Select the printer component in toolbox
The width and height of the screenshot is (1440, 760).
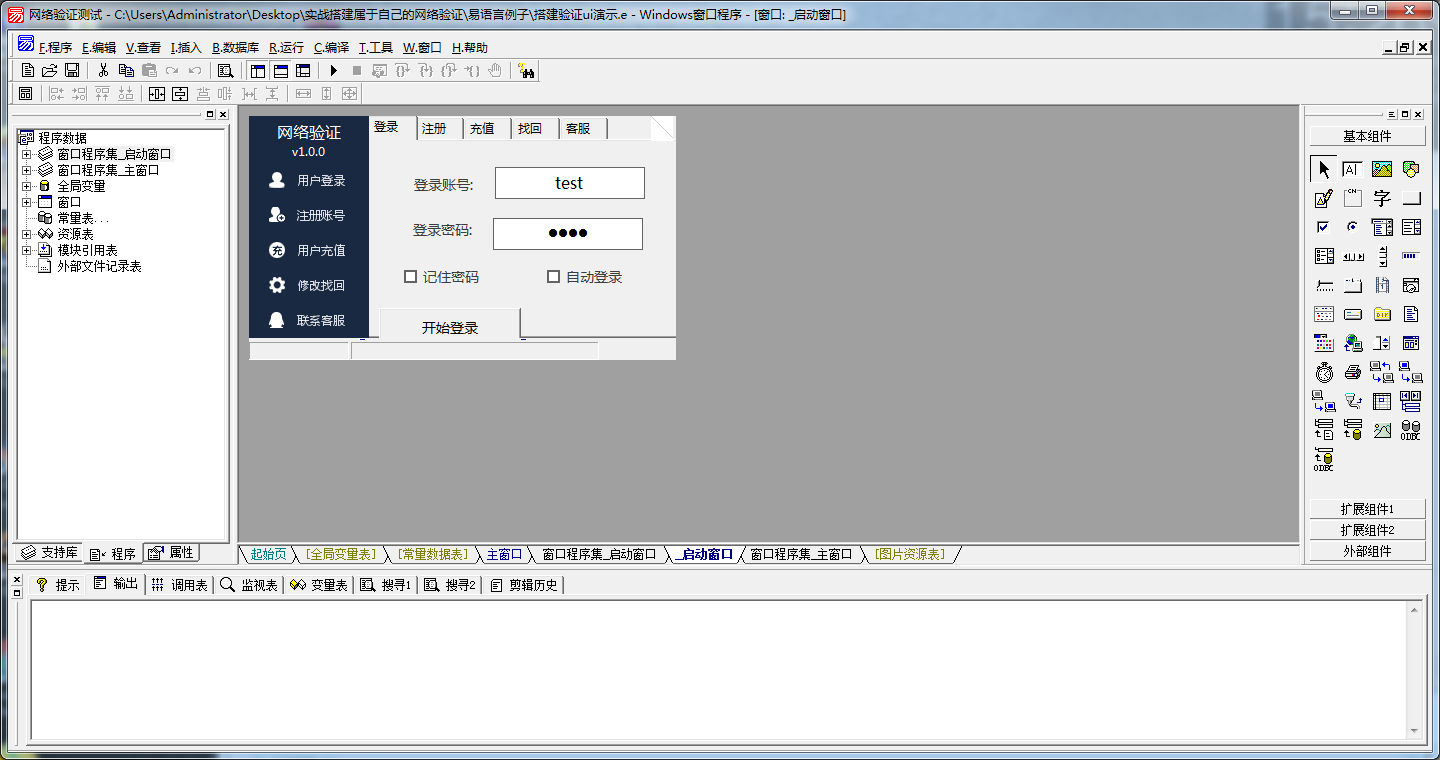tap(1353, 373)
